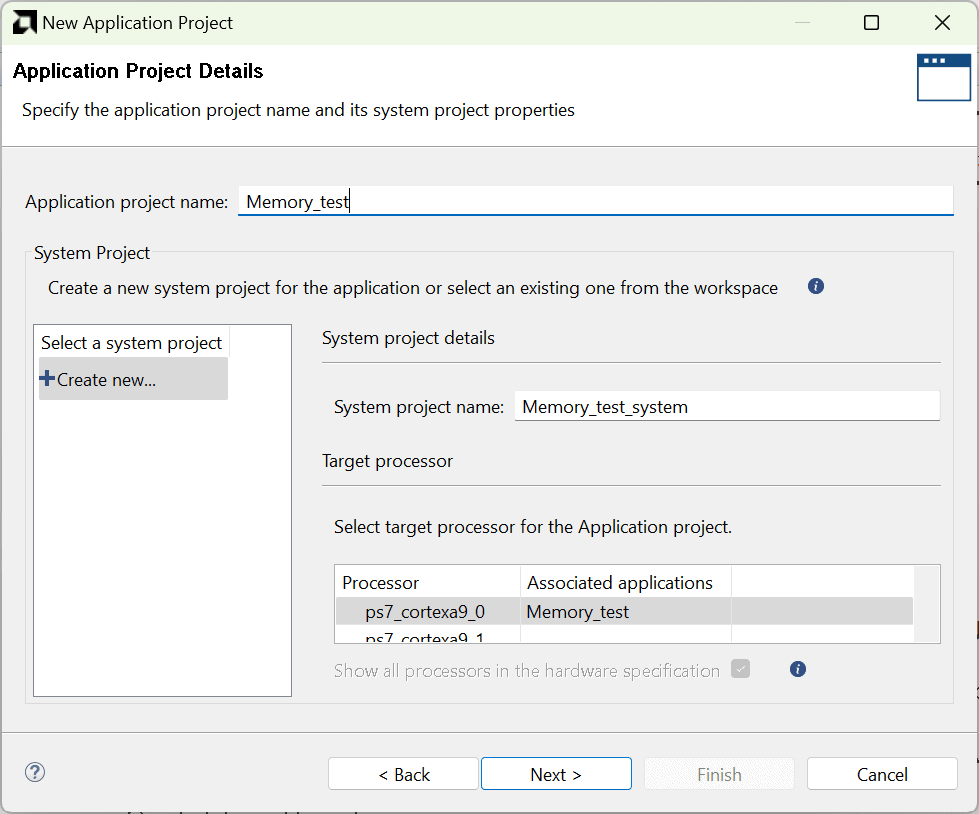Select the ps7_cortexa9_0 processor row
979x814 pixels.
tap(425, 612)
